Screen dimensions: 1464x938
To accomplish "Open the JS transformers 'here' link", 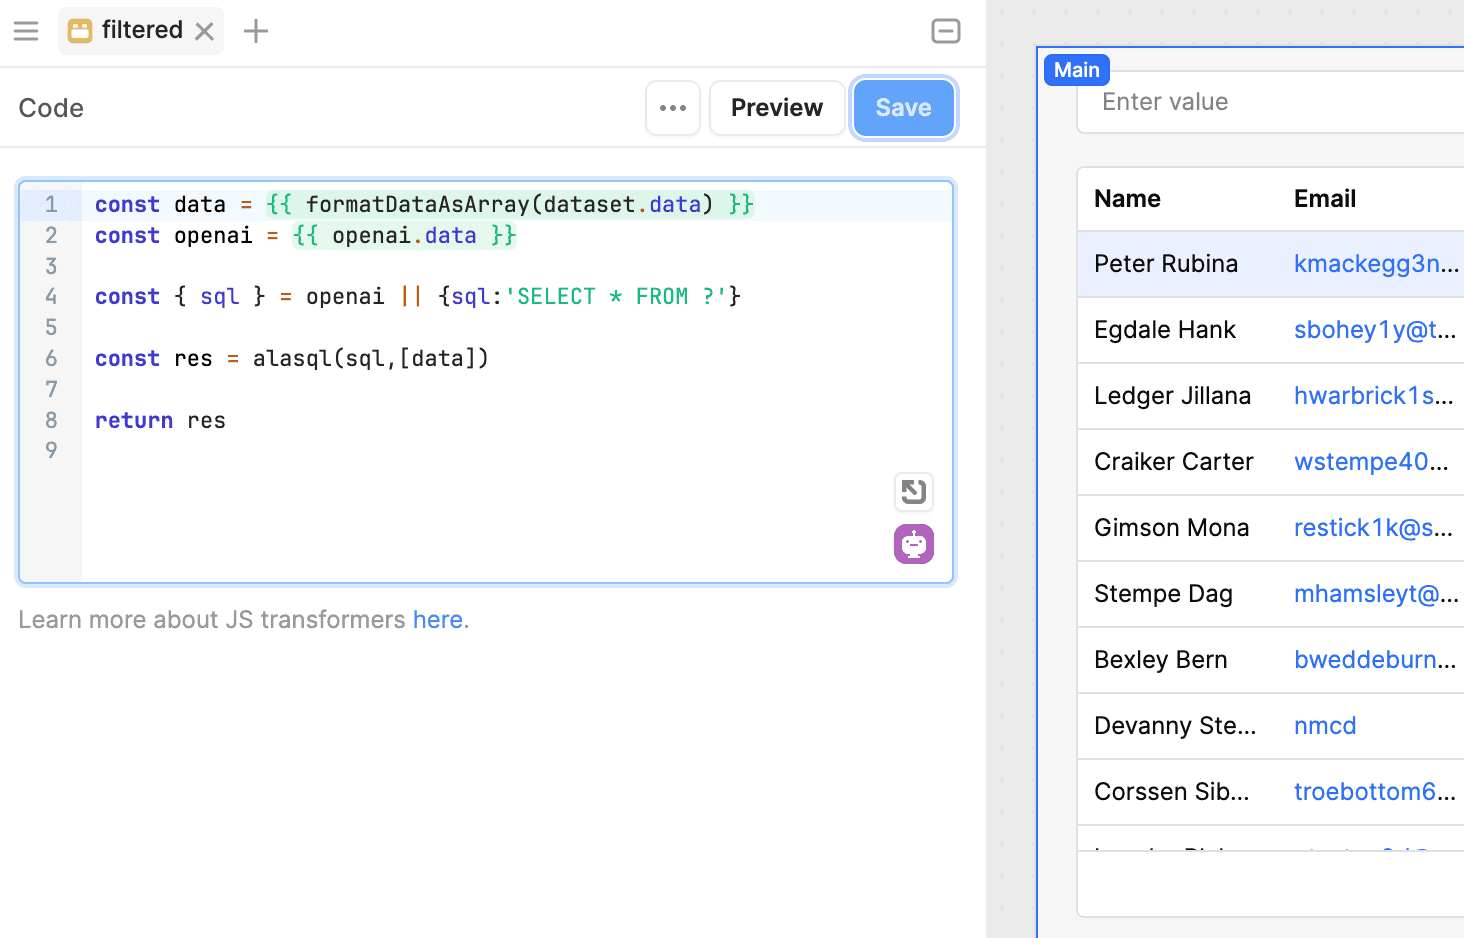I will (437, 620).
